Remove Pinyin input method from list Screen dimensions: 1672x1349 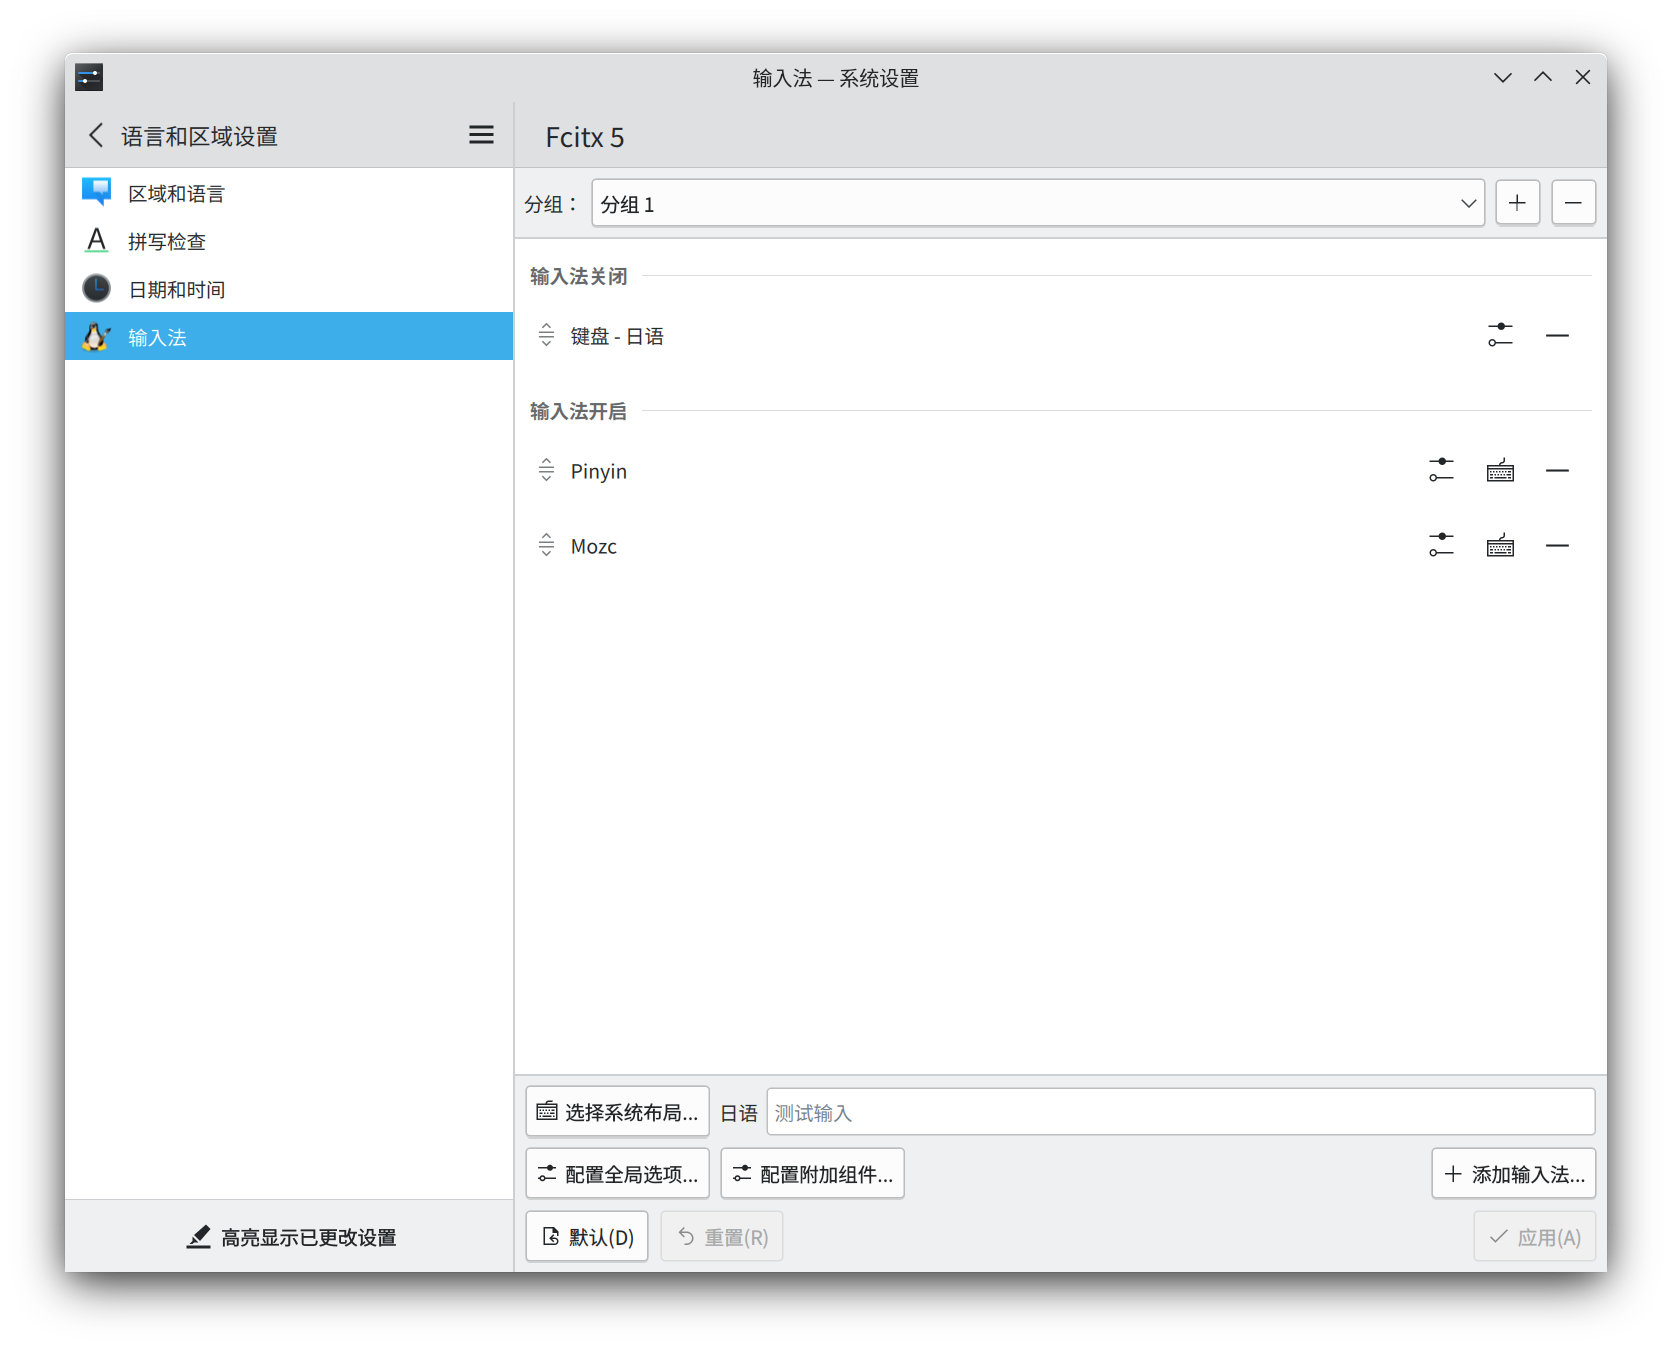pos(1557,470)
